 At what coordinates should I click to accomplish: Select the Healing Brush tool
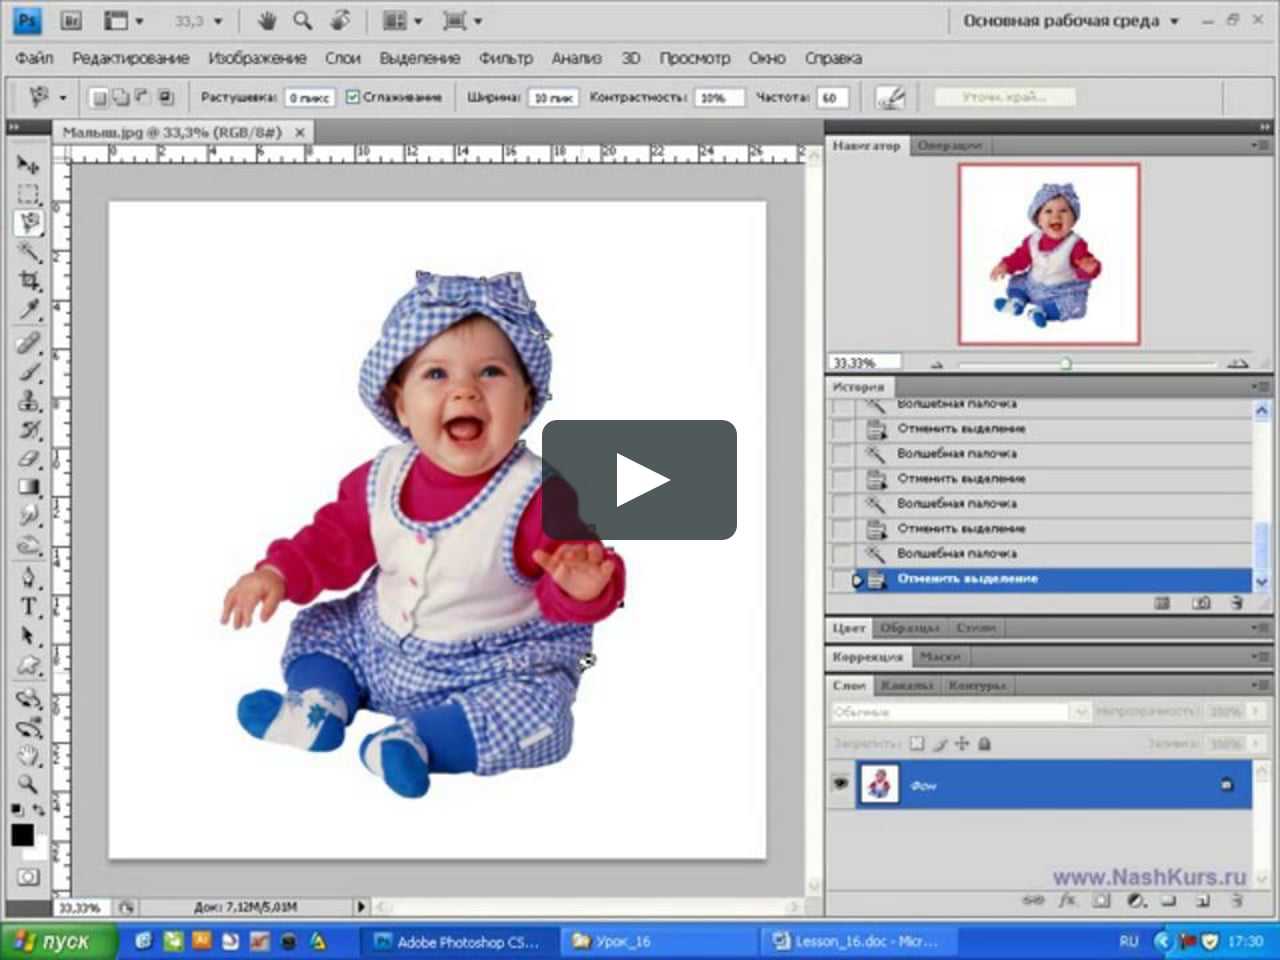(x=28, y=343)
